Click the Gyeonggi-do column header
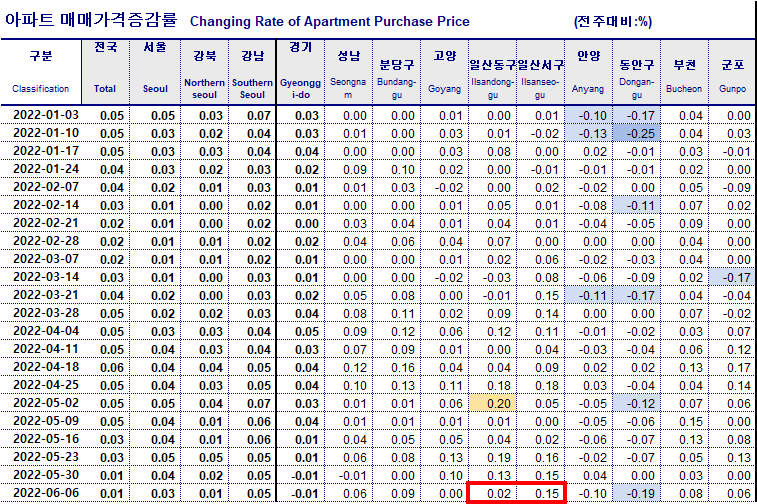 (300, 71)
